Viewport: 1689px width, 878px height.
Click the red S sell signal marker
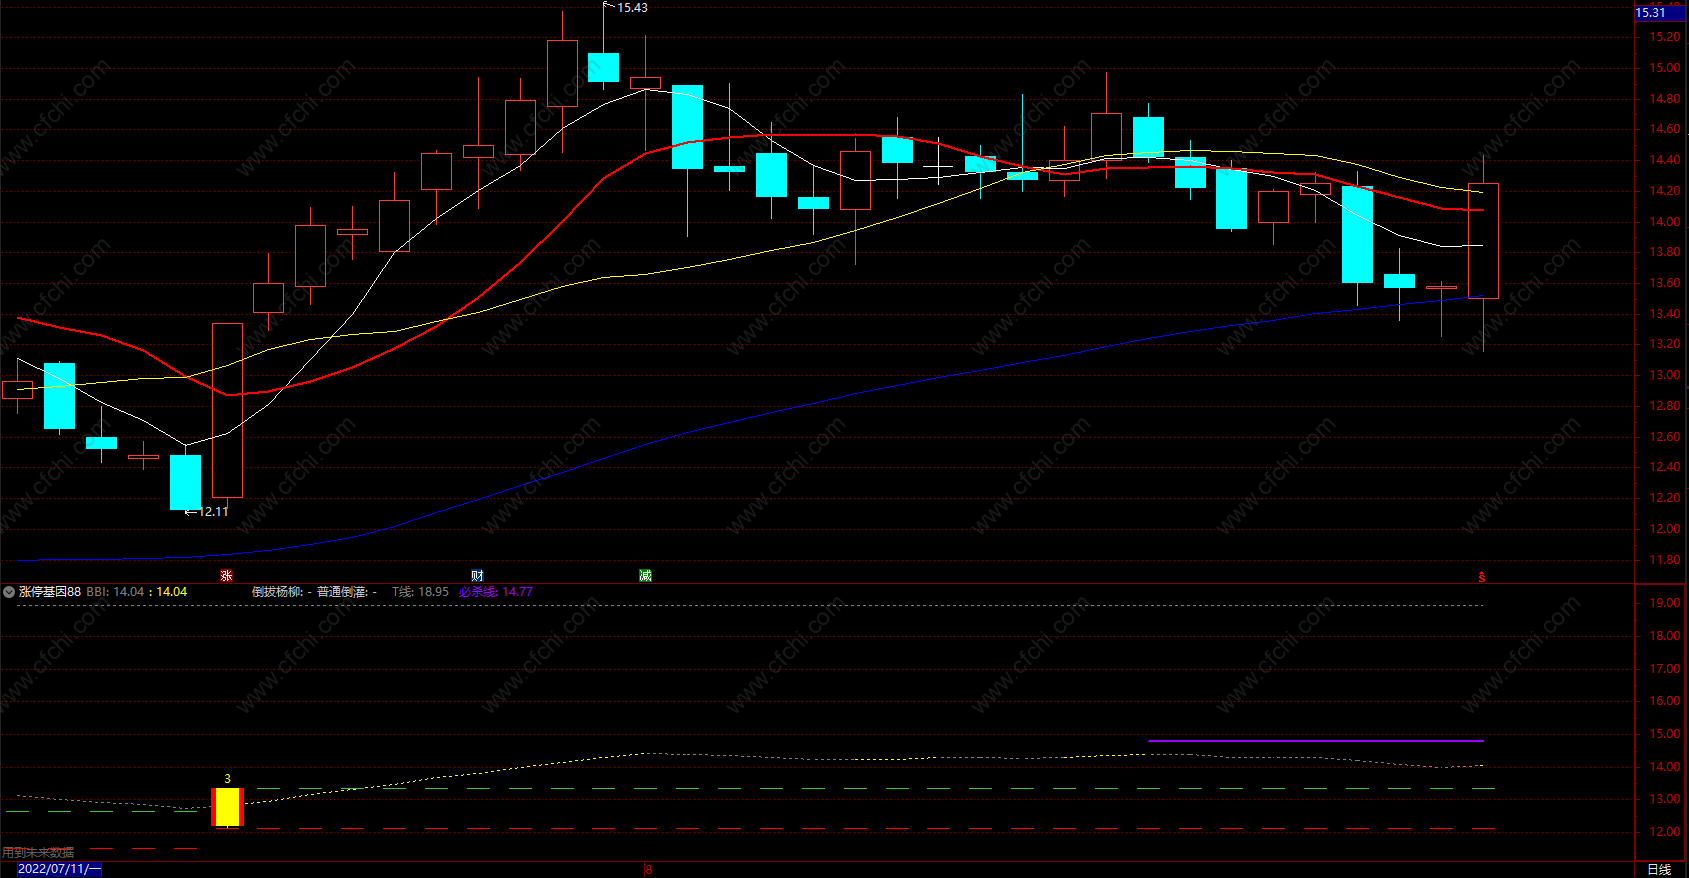point(1482,577)
